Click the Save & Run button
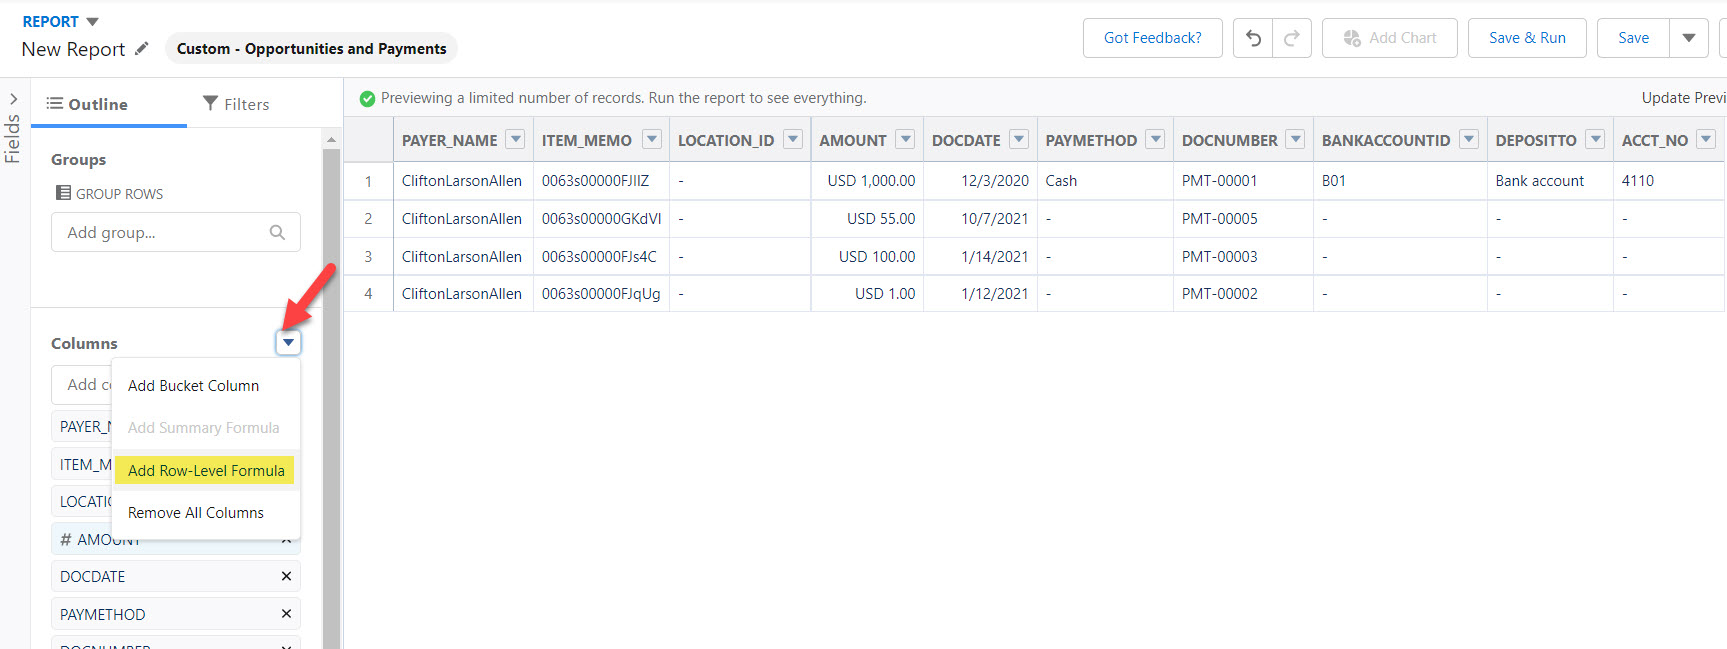 [1526, 38]
